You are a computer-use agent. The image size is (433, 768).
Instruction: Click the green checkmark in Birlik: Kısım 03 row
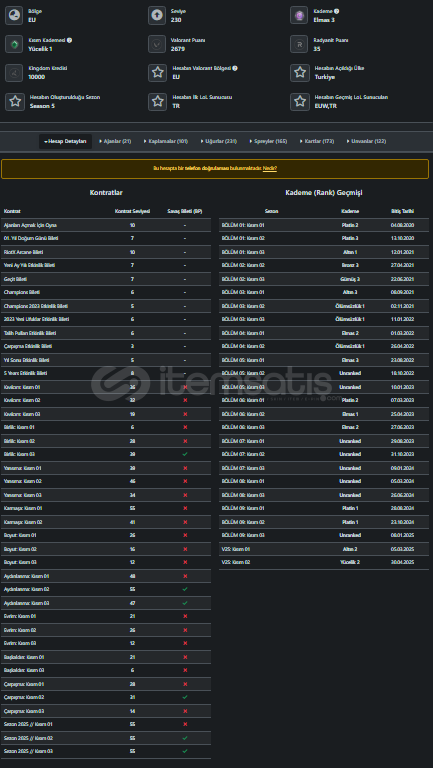185,454
